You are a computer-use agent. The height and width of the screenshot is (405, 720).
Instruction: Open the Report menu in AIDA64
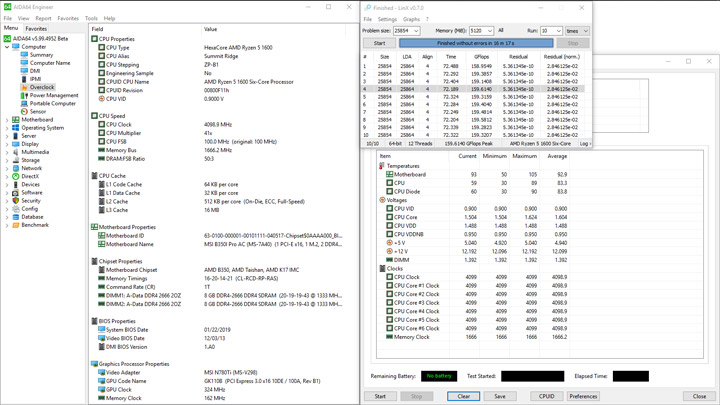tap(43, 18)
